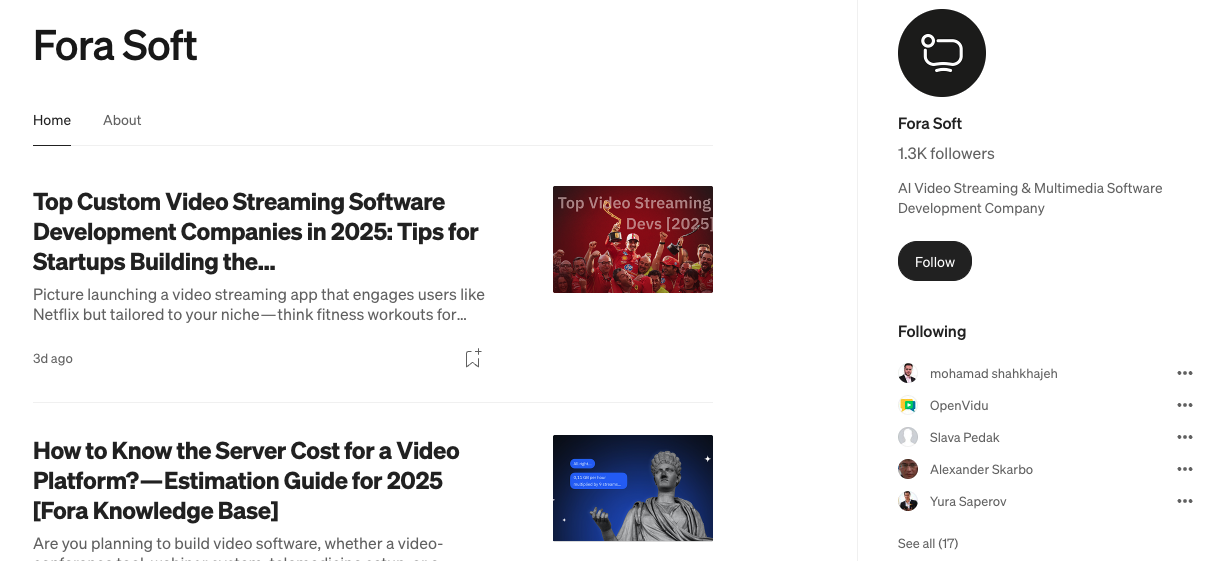Click the 'Picture launching a video streaming app' excerpt
Image resolution: width=1223 pixels, height=561 pixels.
259,305
